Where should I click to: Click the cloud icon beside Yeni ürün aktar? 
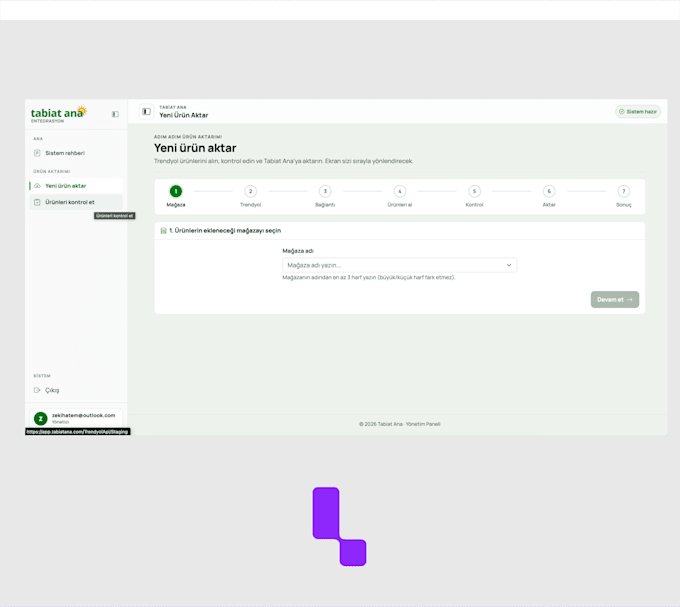pos(37,186)
